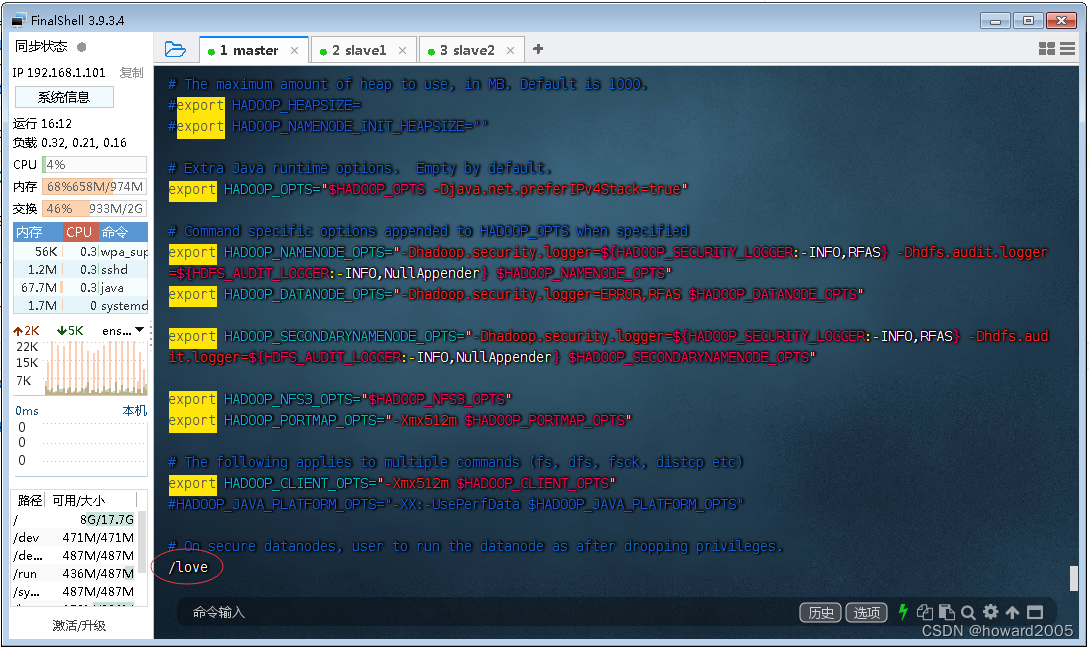Select the /dev disk path row
Image resolution: width=1089 pixels, height=647 pixels.
point(74,537)
